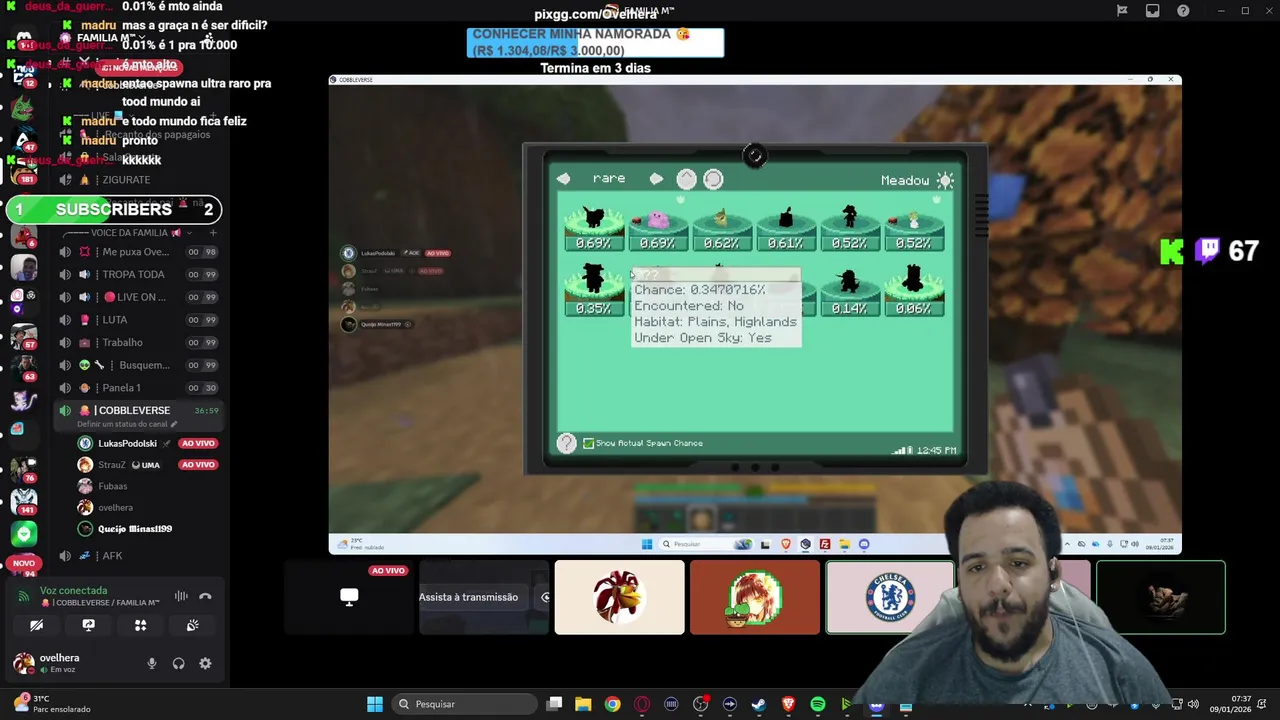Screen dimensions: 1280x720
Task: Select the 0.06% spawn entry
Action: click(x=913, y=292)
